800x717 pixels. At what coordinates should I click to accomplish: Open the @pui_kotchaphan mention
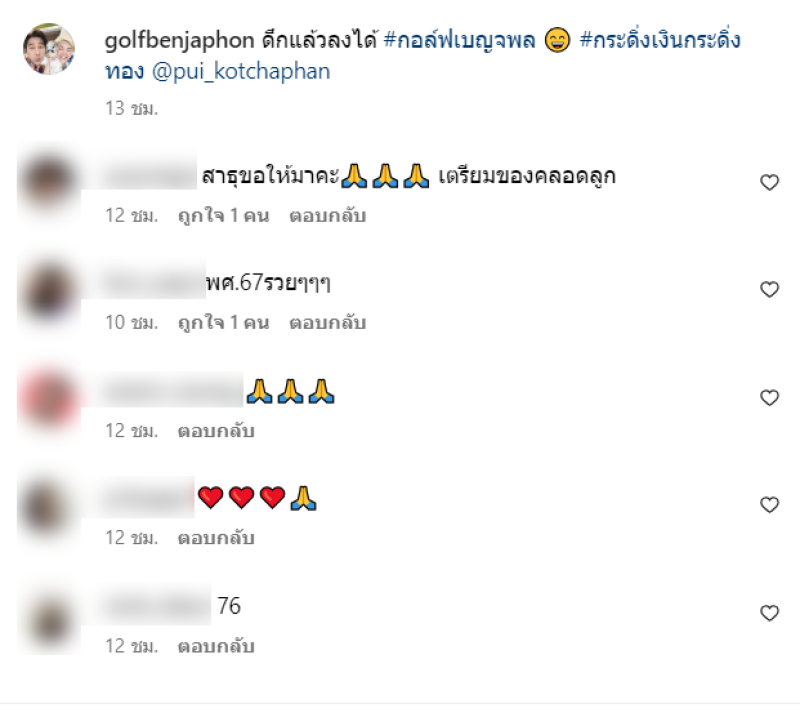point(241,72)
